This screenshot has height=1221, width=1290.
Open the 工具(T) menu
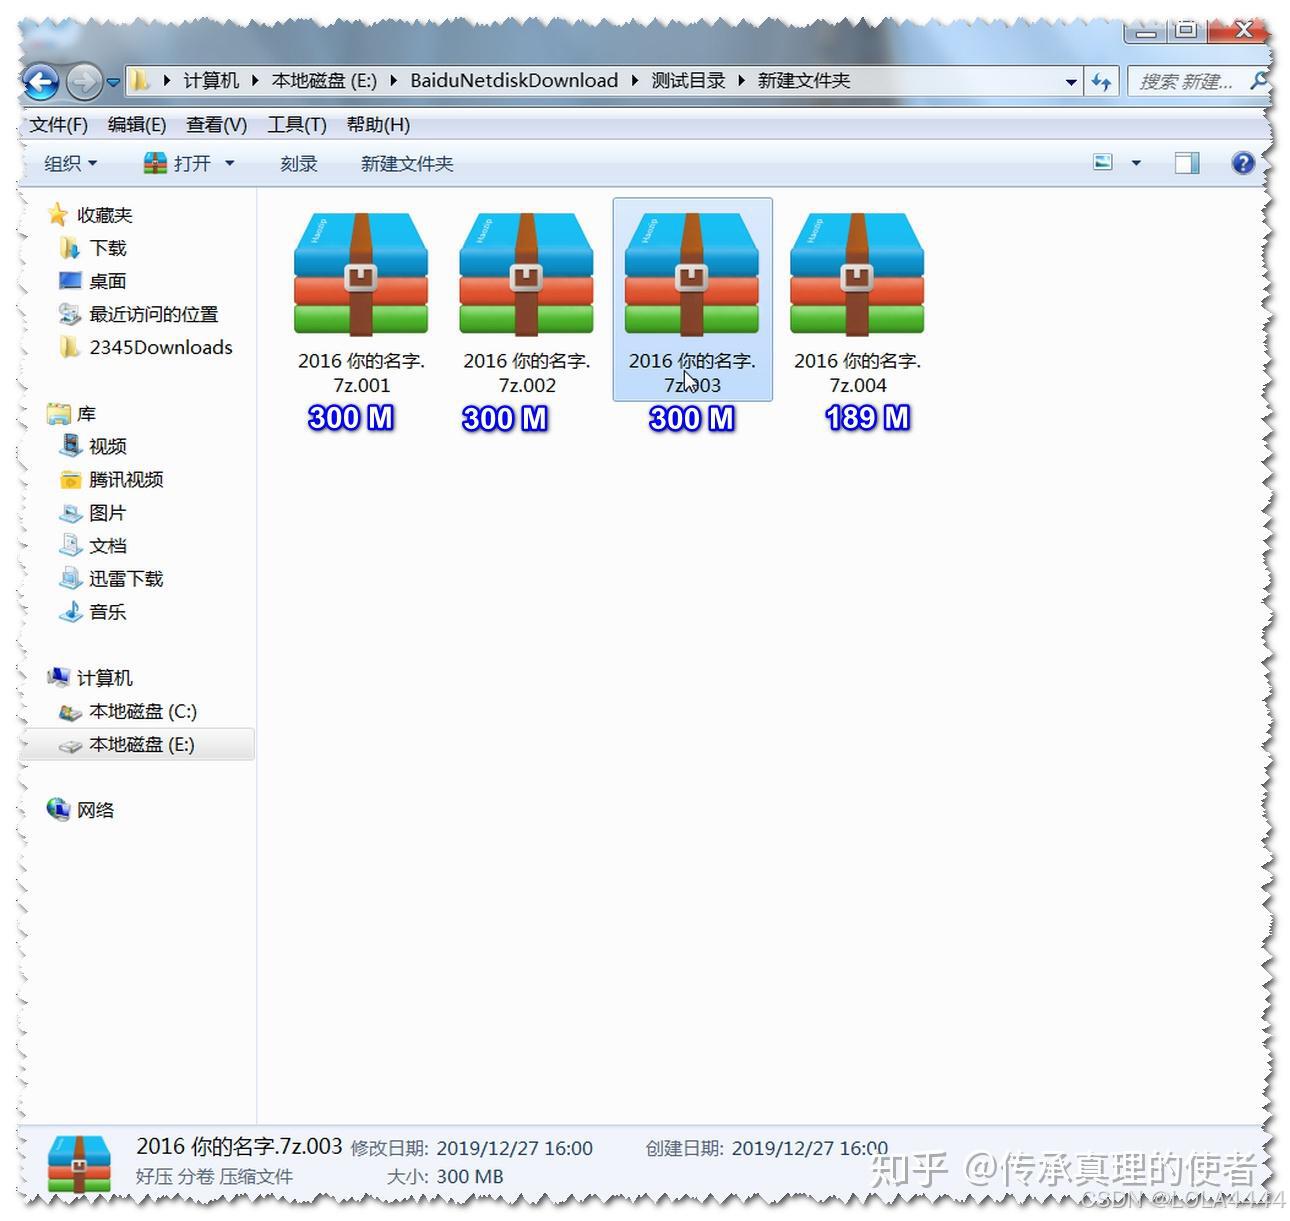[297, 125]
